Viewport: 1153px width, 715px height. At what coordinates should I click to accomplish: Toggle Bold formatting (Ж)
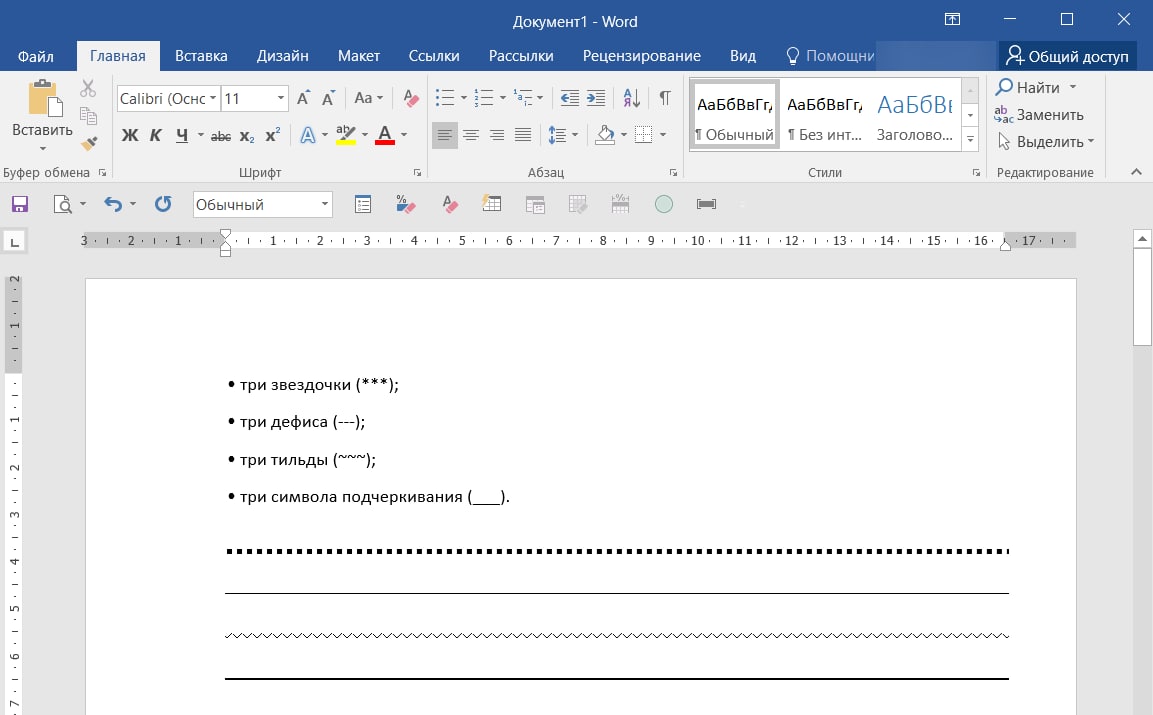[x=129, y=135]
